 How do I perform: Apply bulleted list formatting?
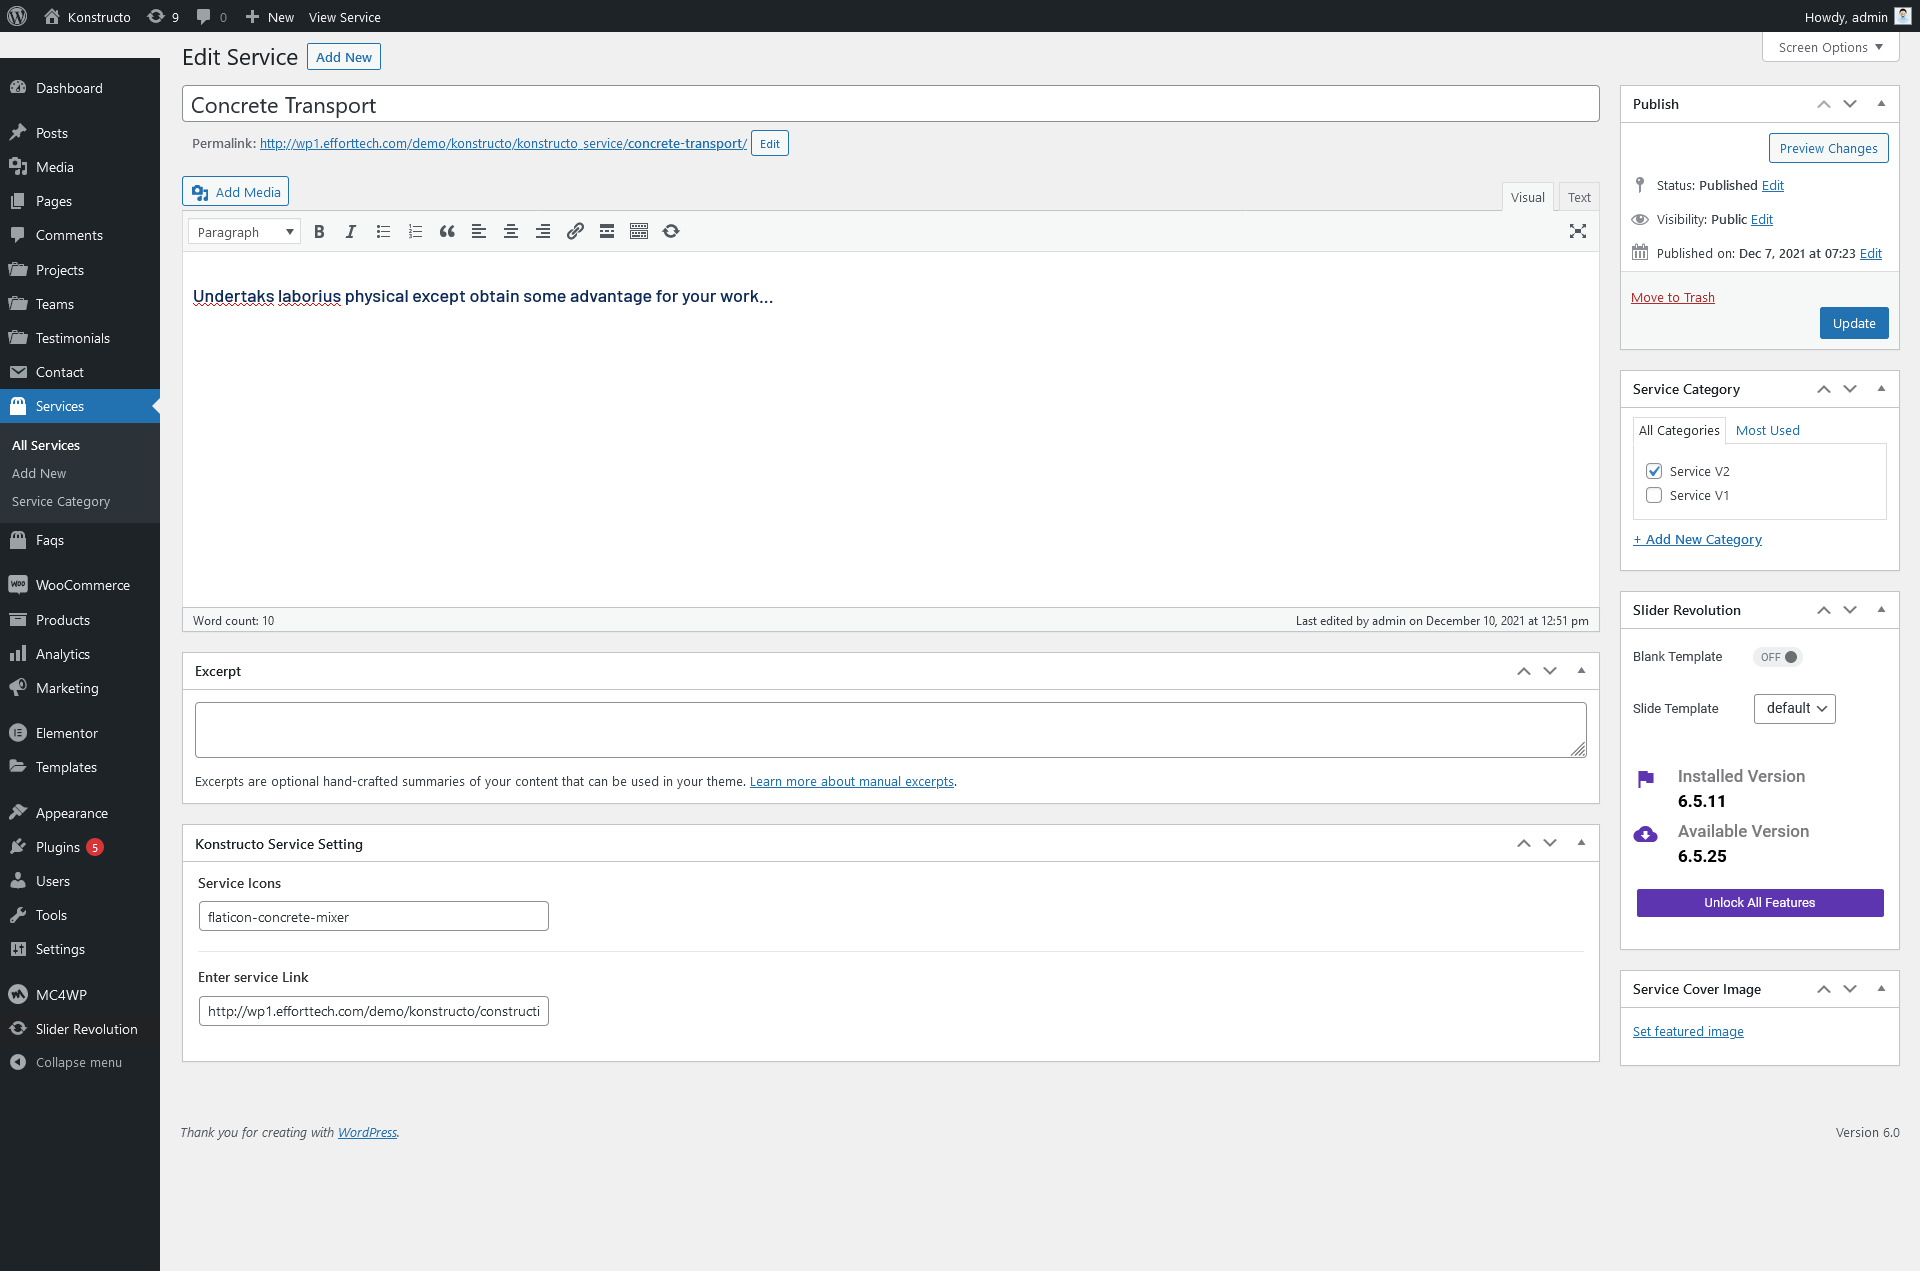(383, 232)
